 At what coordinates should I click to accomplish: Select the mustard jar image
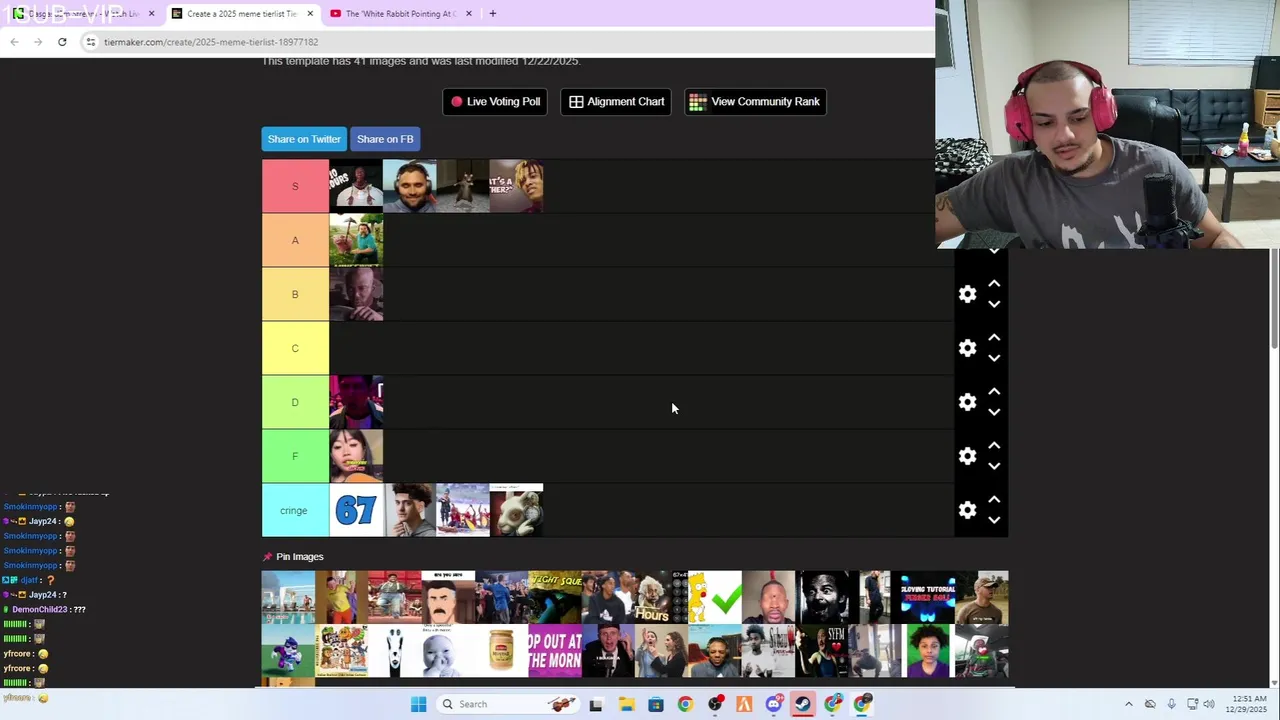501,651
